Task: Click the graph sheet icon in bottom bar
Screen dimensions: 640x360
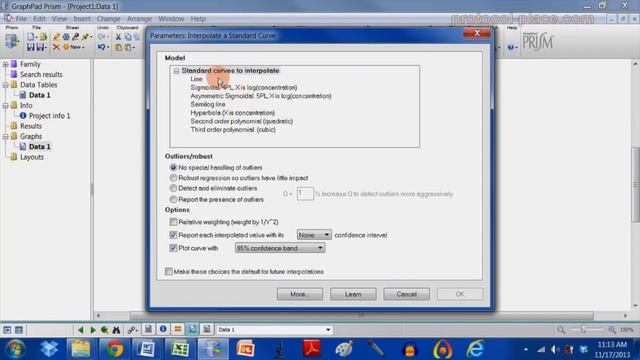Action: click(193, 329)
